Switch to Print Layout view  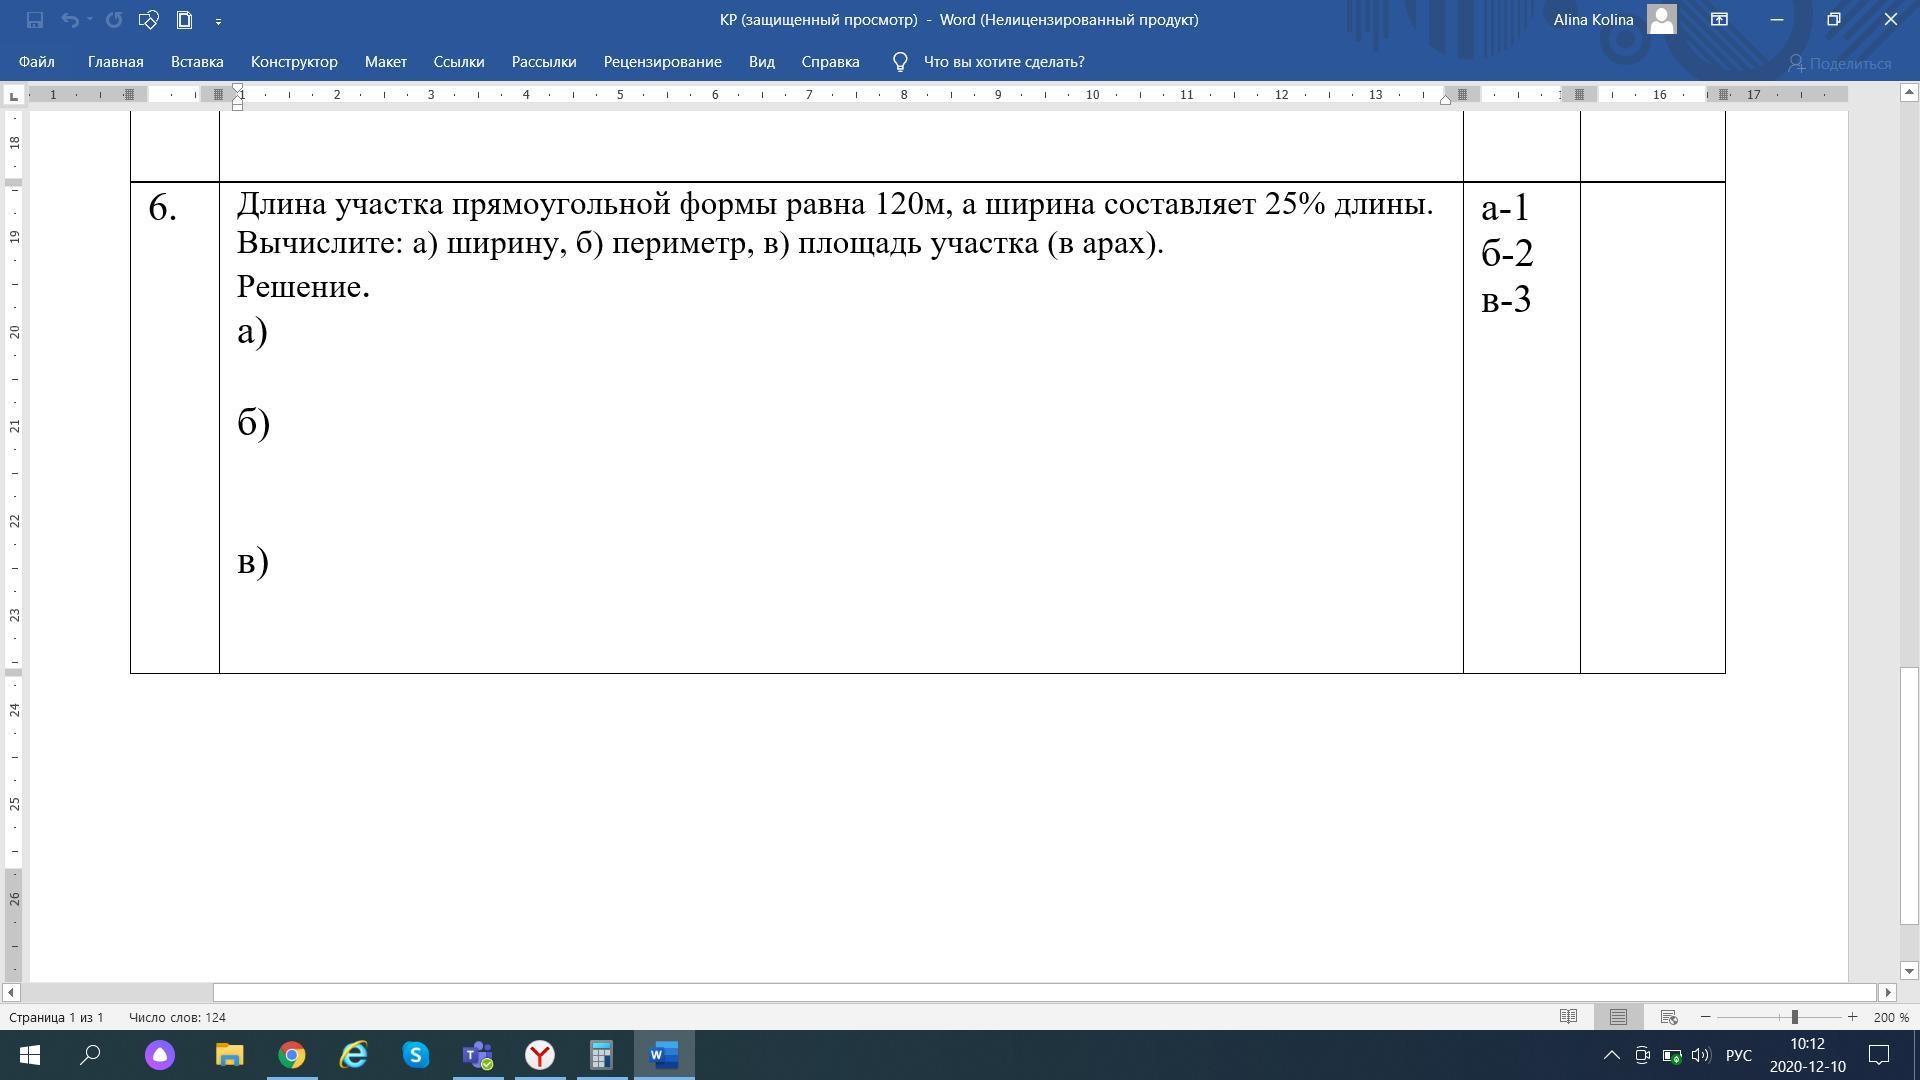pyautogui.click(x=1618, y=1017)
